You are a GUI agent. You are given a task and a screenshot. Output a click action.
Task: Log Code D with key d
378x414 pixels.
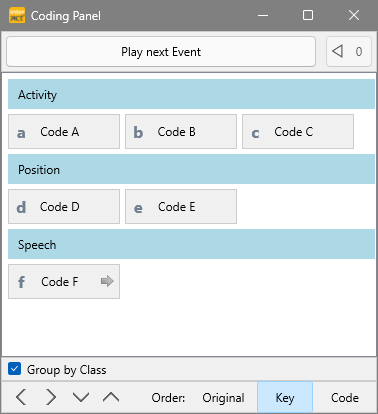[64, 207]
